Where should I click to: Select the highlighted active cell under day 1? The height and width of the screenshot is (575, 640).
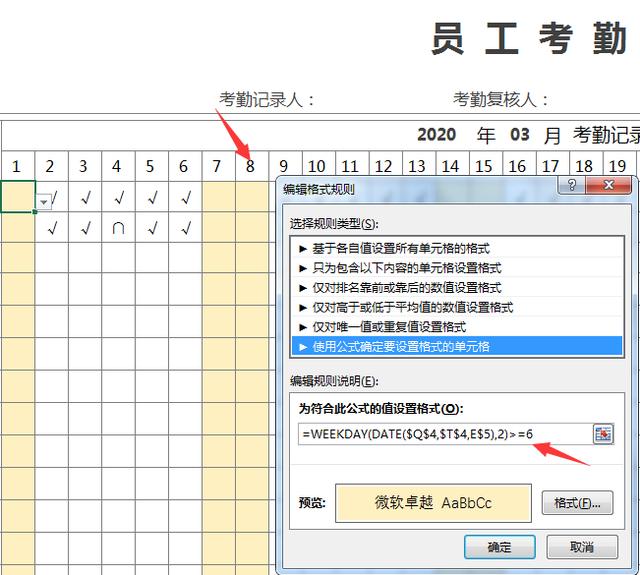[18, 197]
